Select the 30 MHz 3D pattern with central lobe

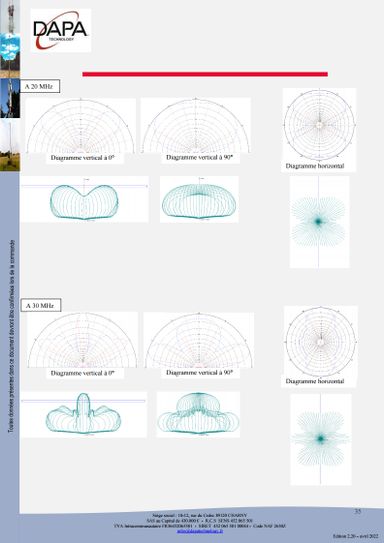(84, 415)
